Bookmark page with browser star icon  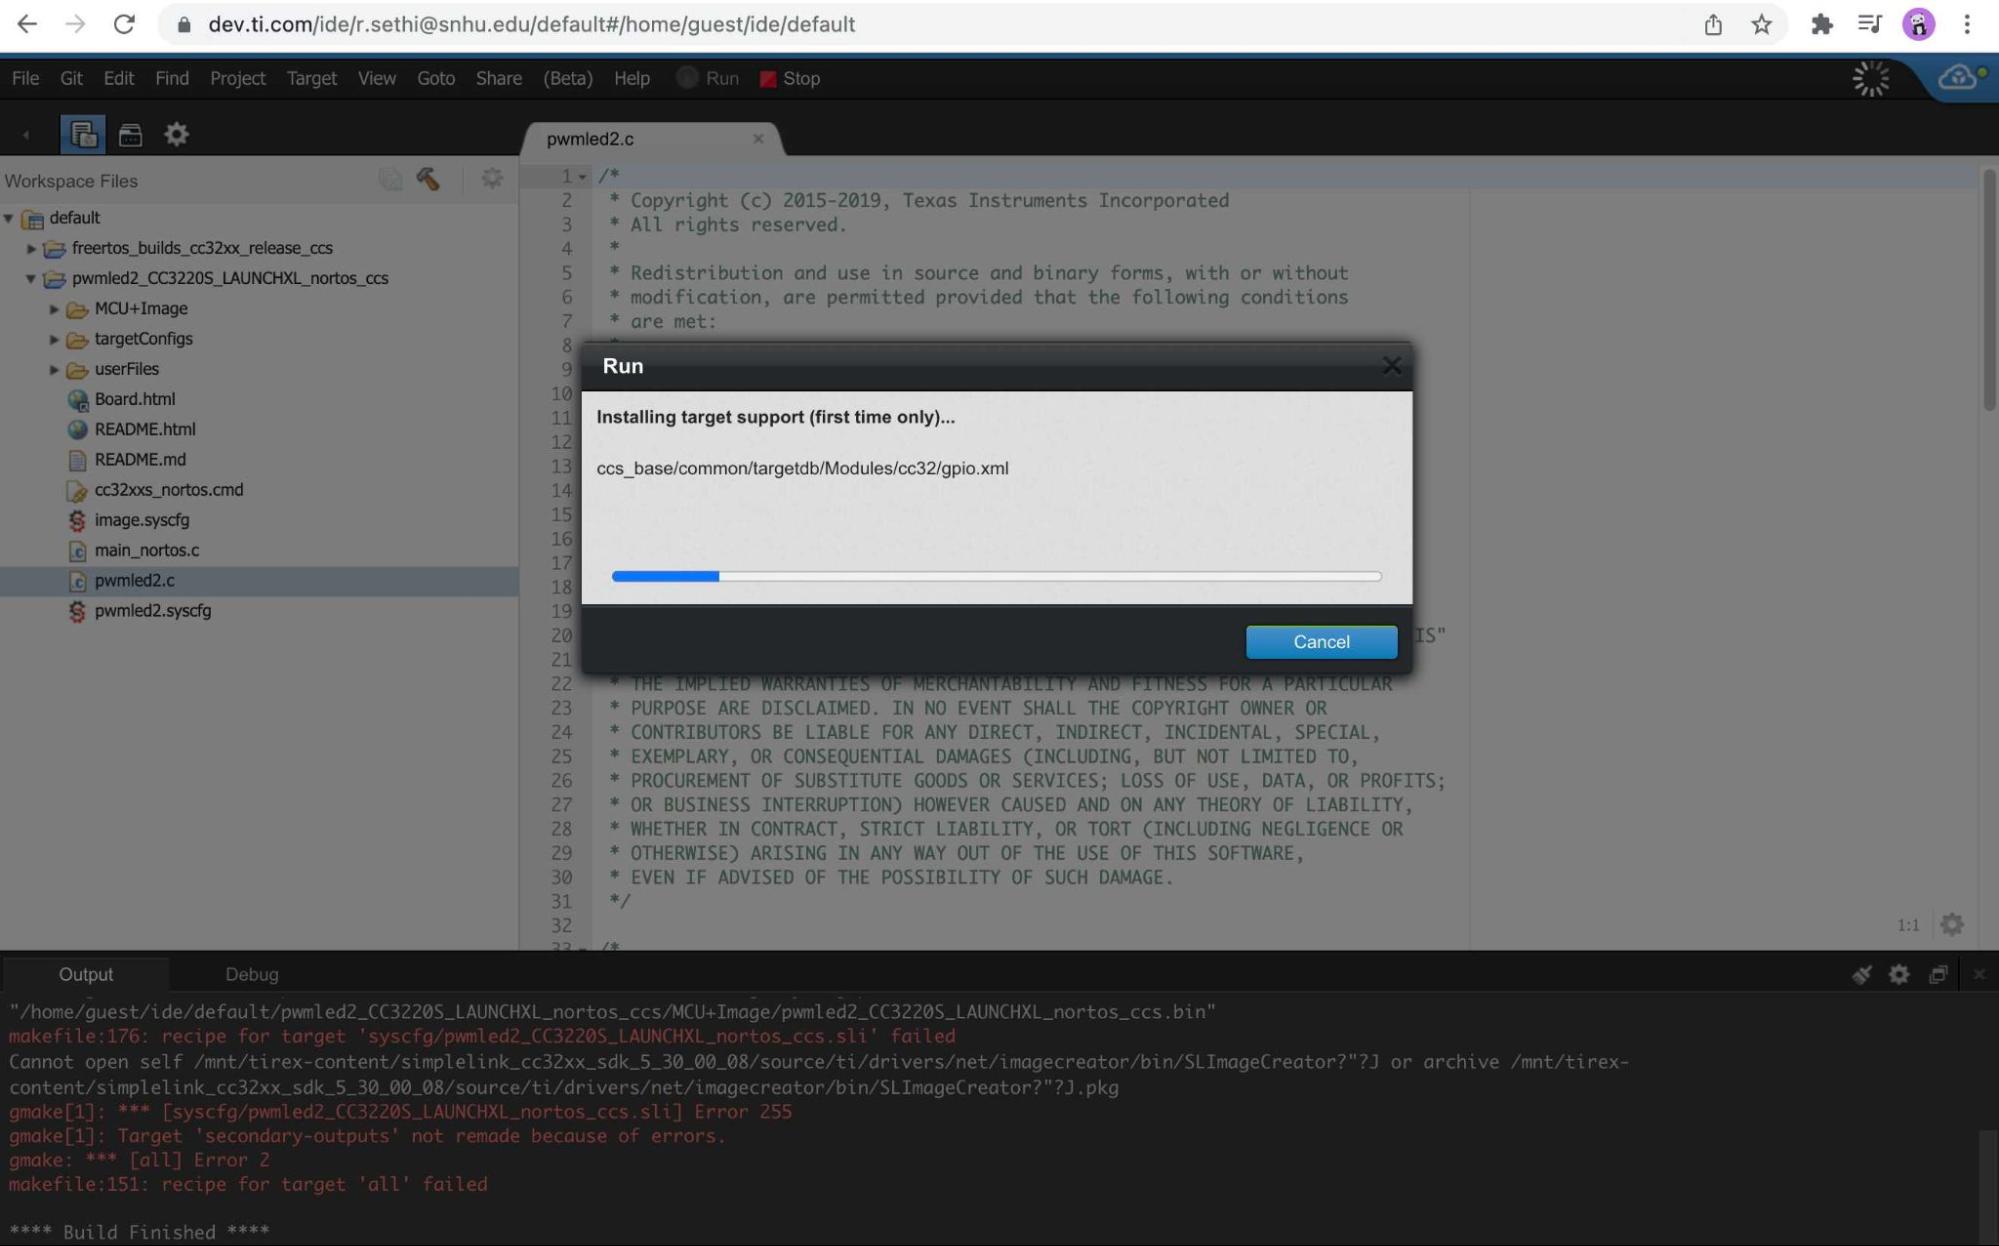(x=1762, y=25)
